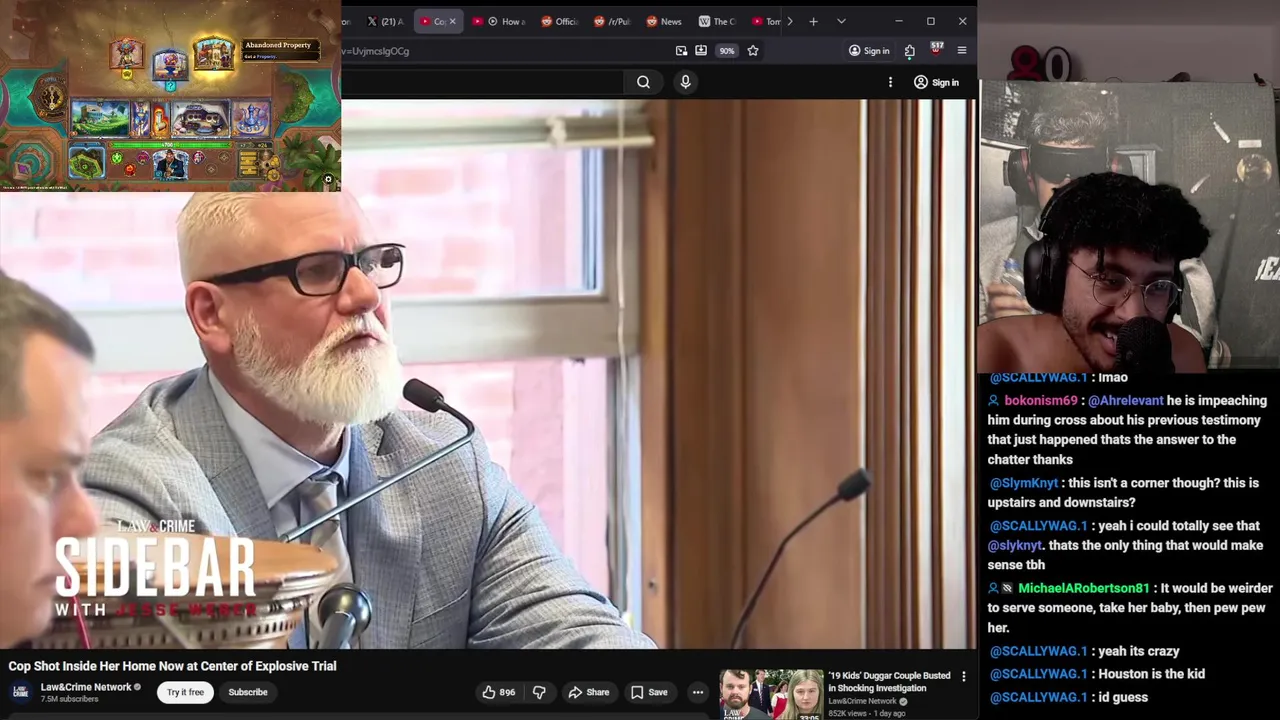1280x720 pixels.
Task: Click the main video player area
Action: (x=487, y=374)
